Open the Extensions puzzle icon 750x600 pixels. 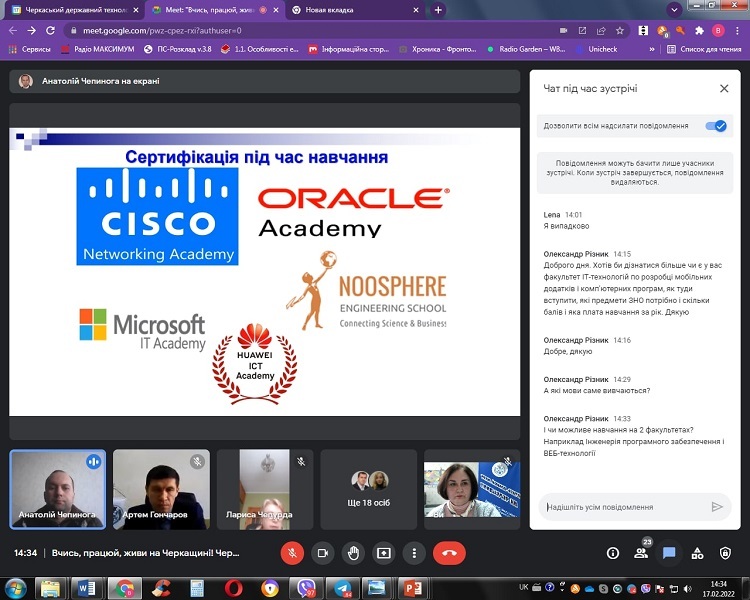point(699,31)
